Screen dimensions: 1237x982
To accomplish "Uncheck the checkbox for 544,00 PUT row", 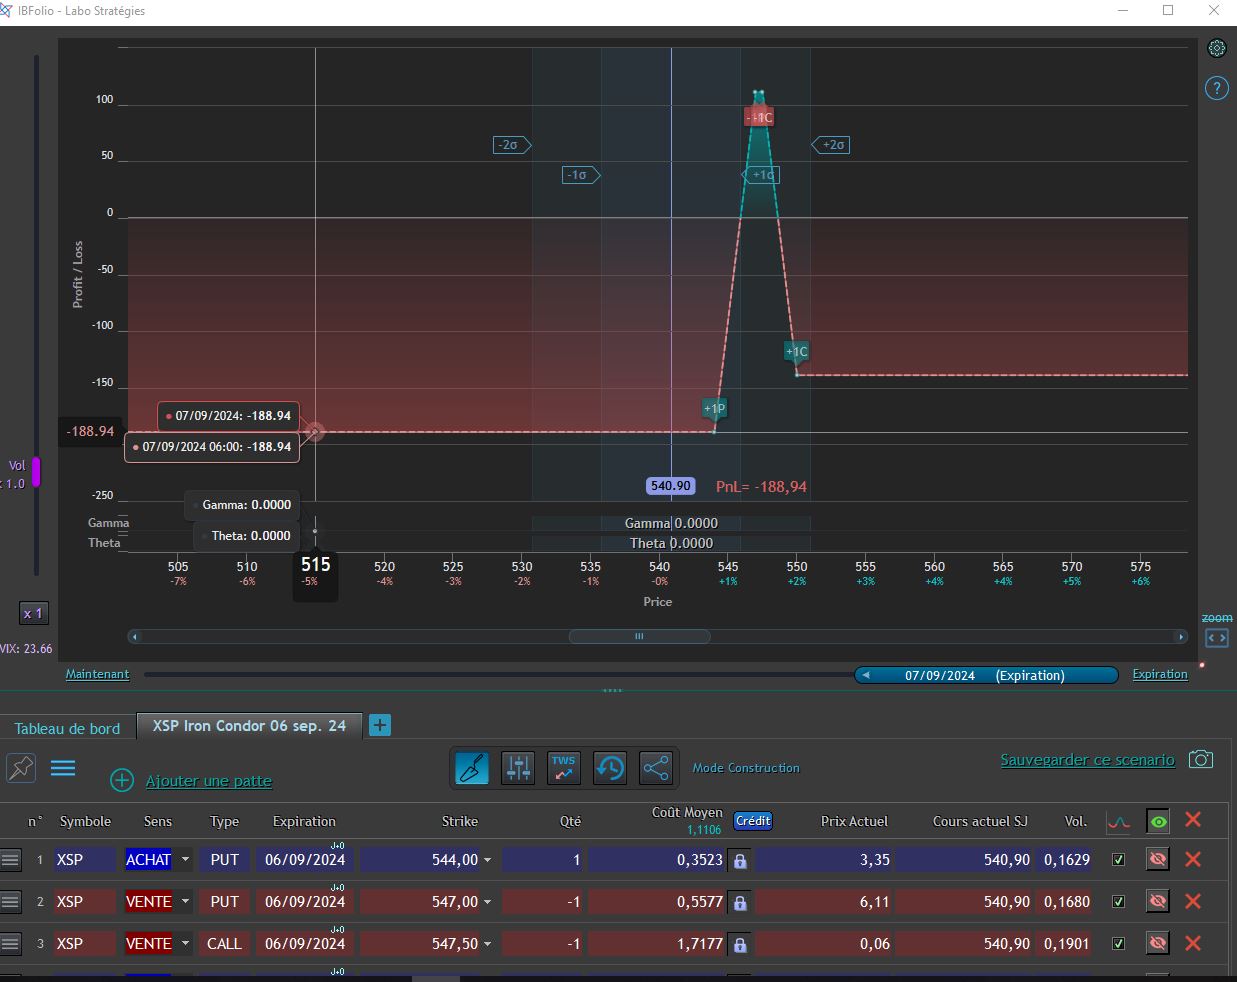I will click(x=1119, y=860).
